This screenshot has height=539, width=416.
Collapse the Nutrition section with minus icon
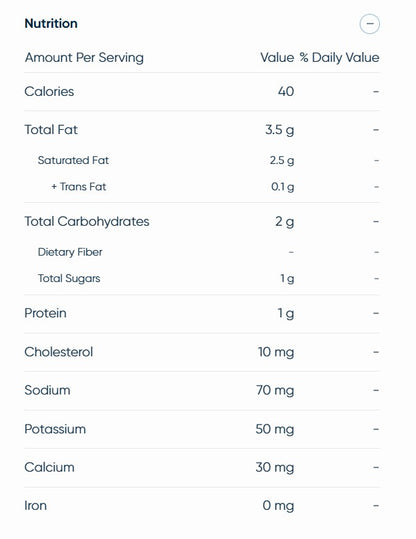370,24
